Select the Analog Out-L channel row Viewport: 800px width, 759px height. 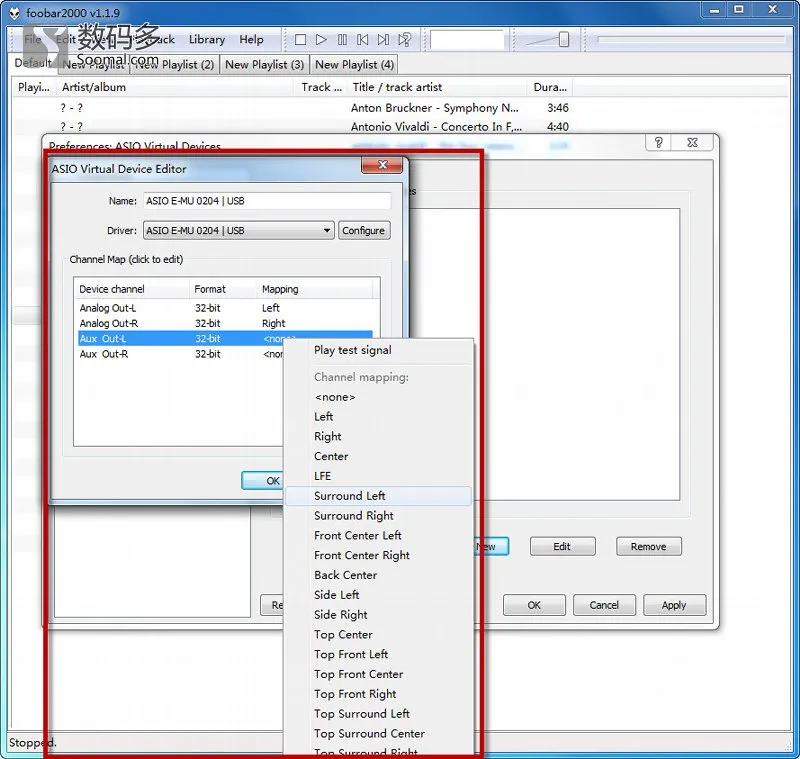[226, 308]
